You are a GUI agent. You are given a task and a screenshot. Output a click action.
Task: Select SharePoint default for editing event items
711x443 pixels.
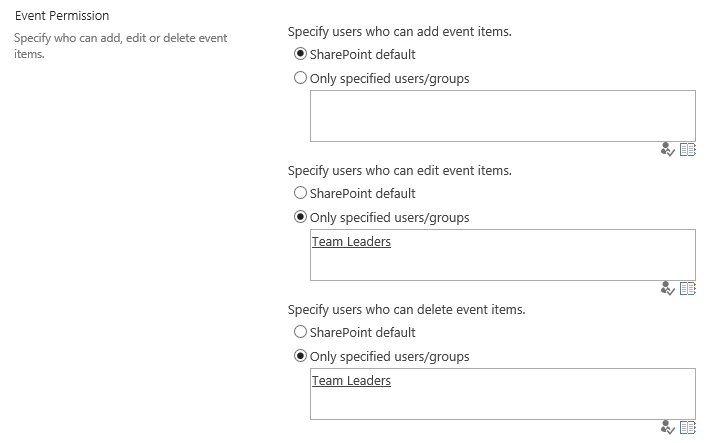tap(301, 193)
